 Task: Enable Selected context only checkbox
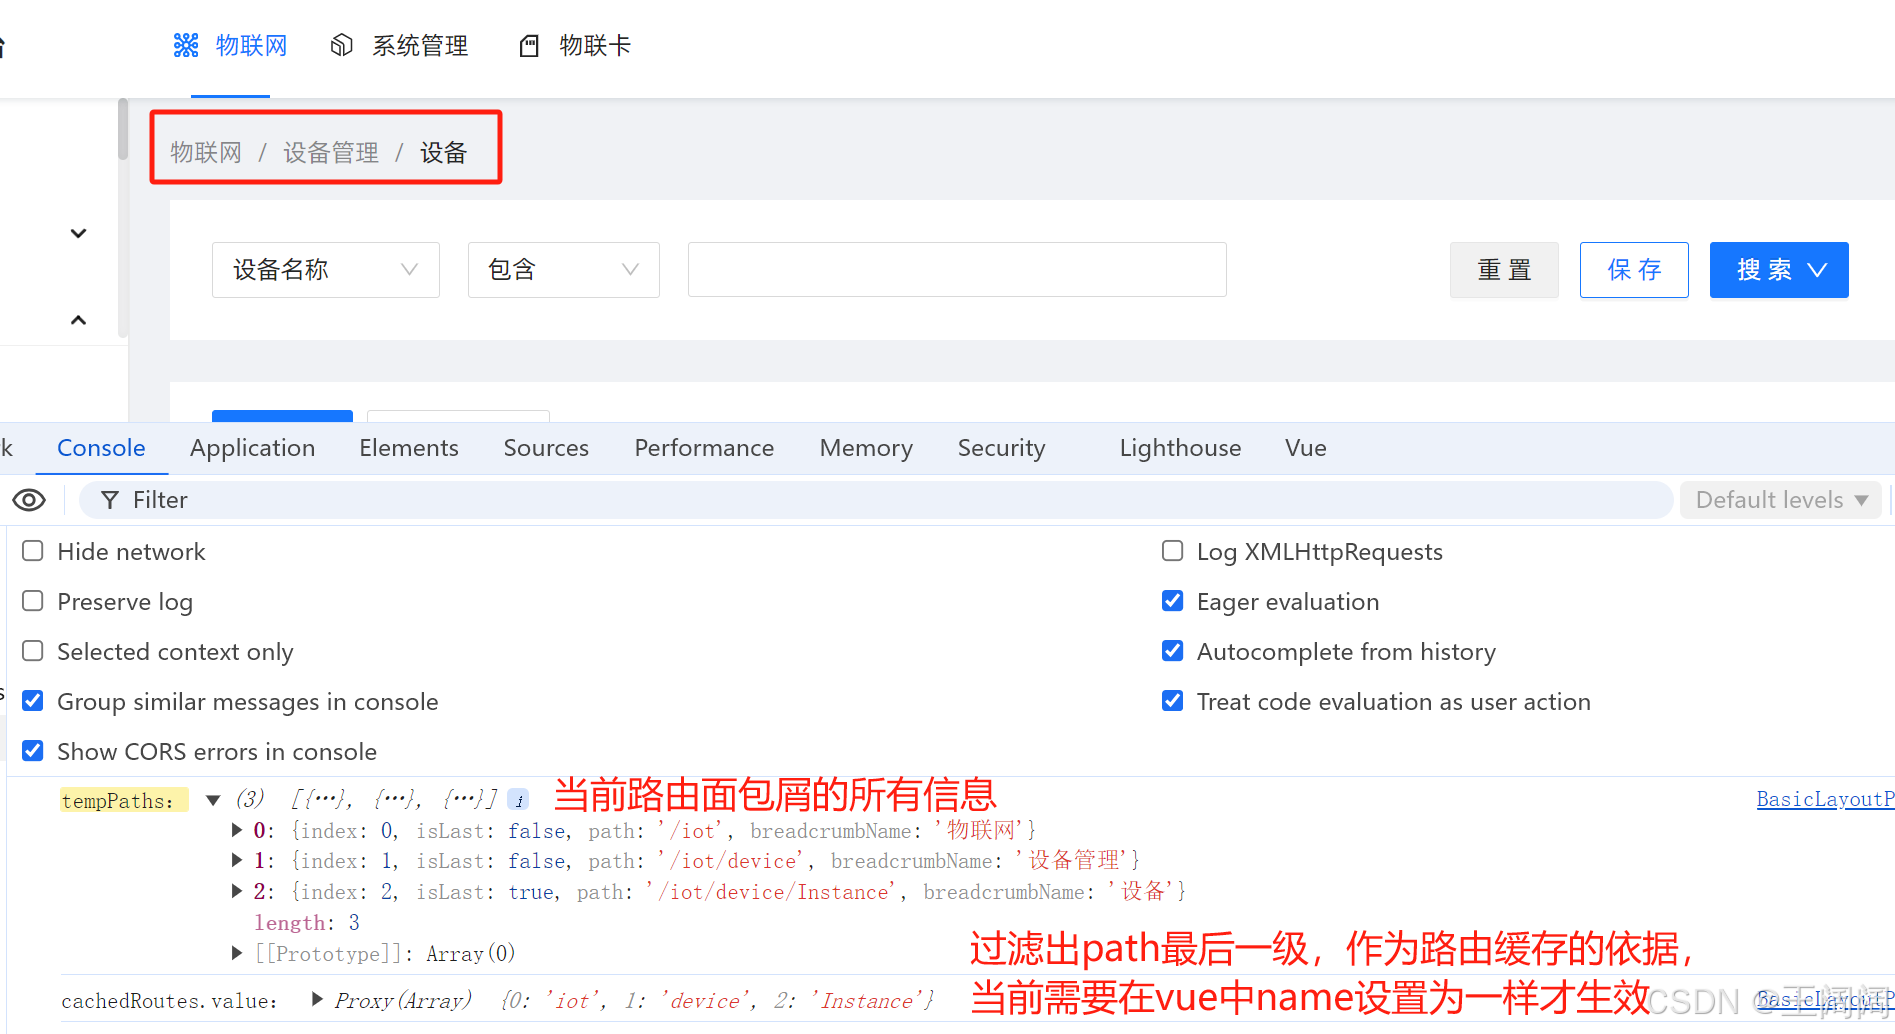tap(33, 651)
